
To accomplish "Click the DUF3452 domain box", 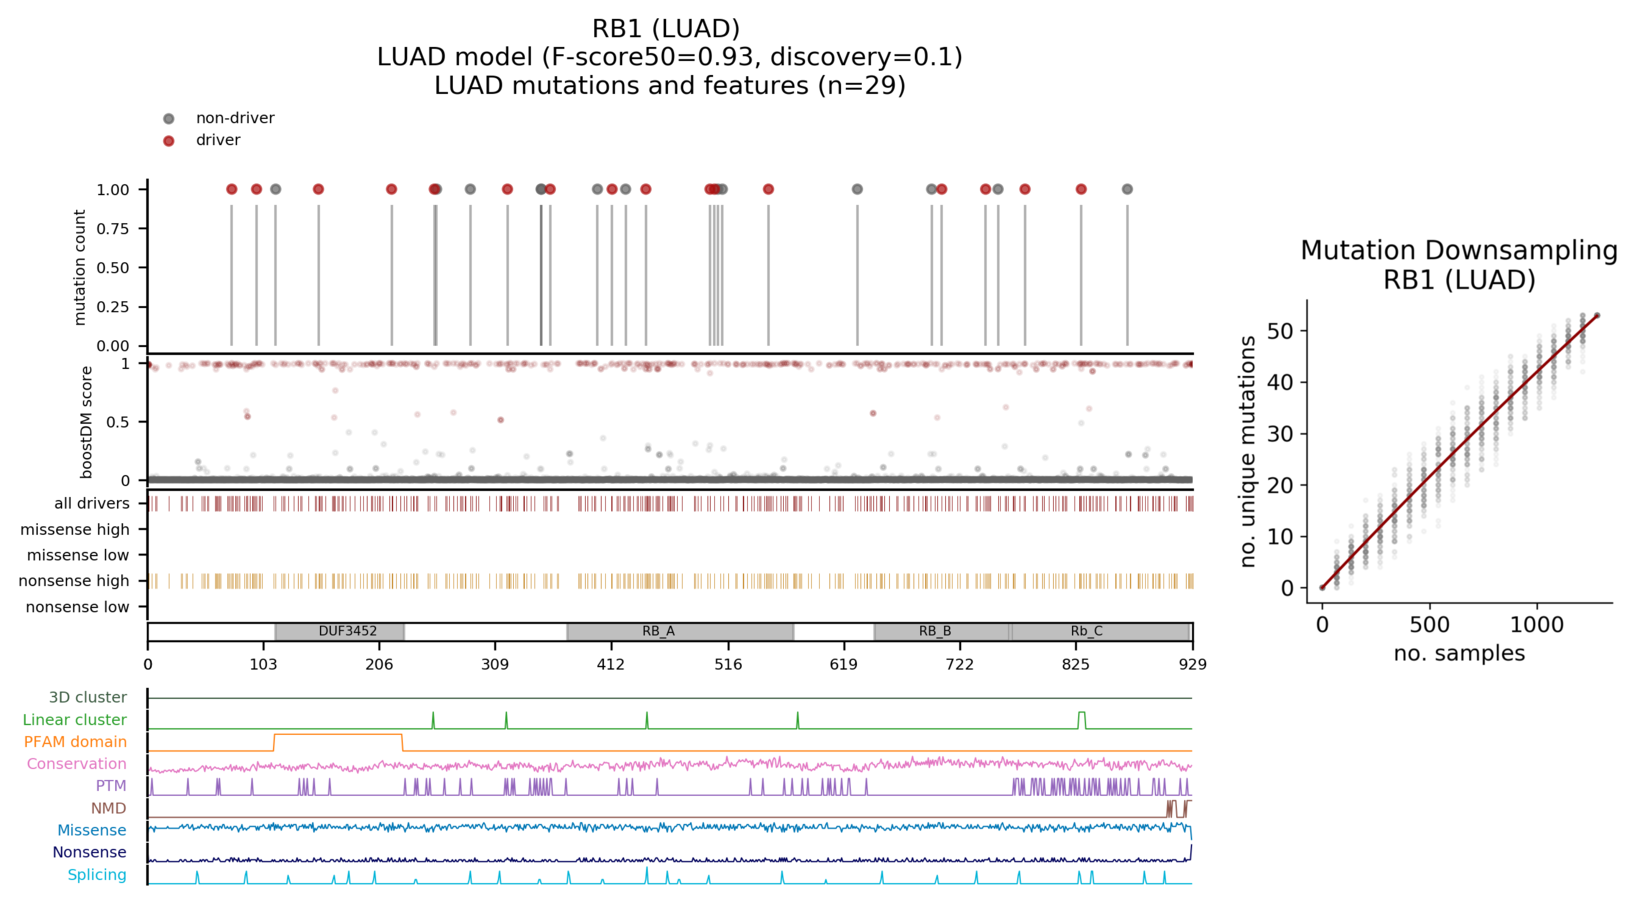I will (x=340, y=632).
